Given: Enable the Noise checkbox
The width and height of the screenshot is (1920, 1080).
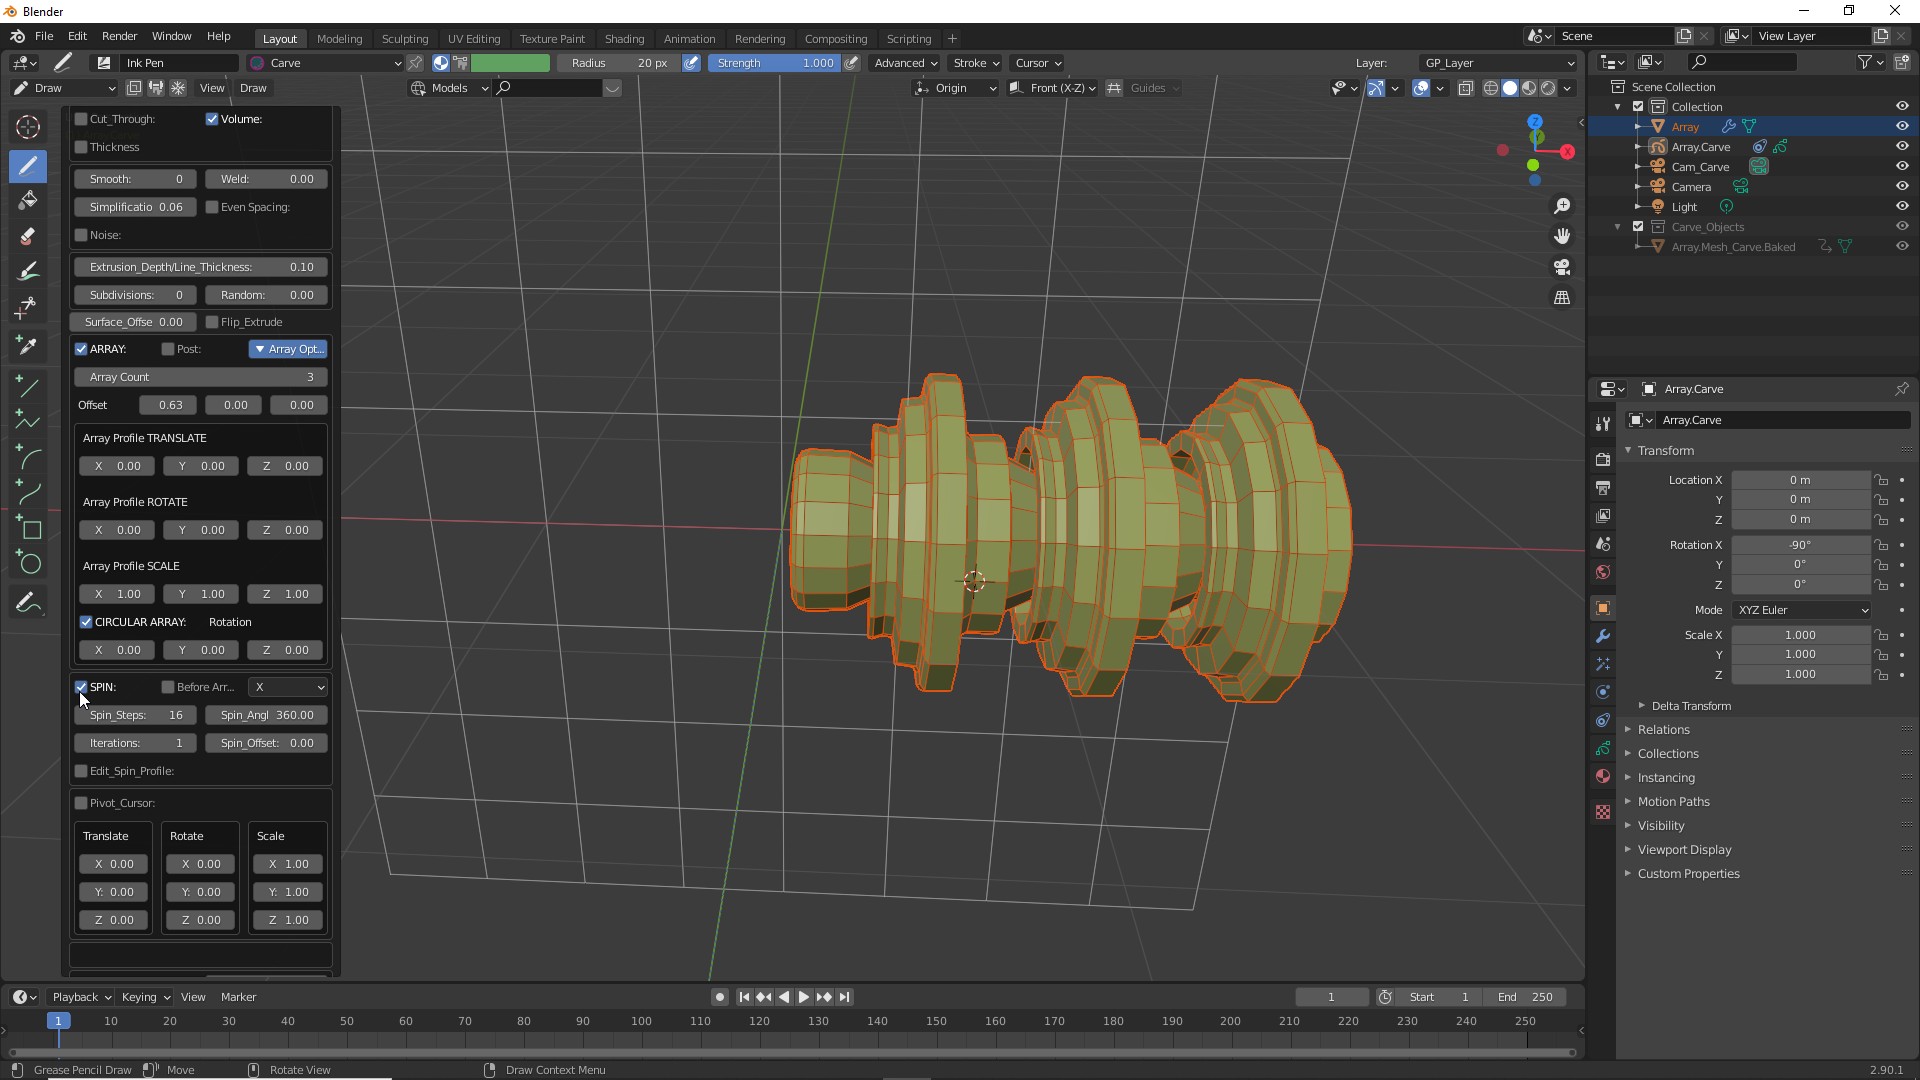Looking at the screenshot, I should pyautogui.click(x=81, y=235).
